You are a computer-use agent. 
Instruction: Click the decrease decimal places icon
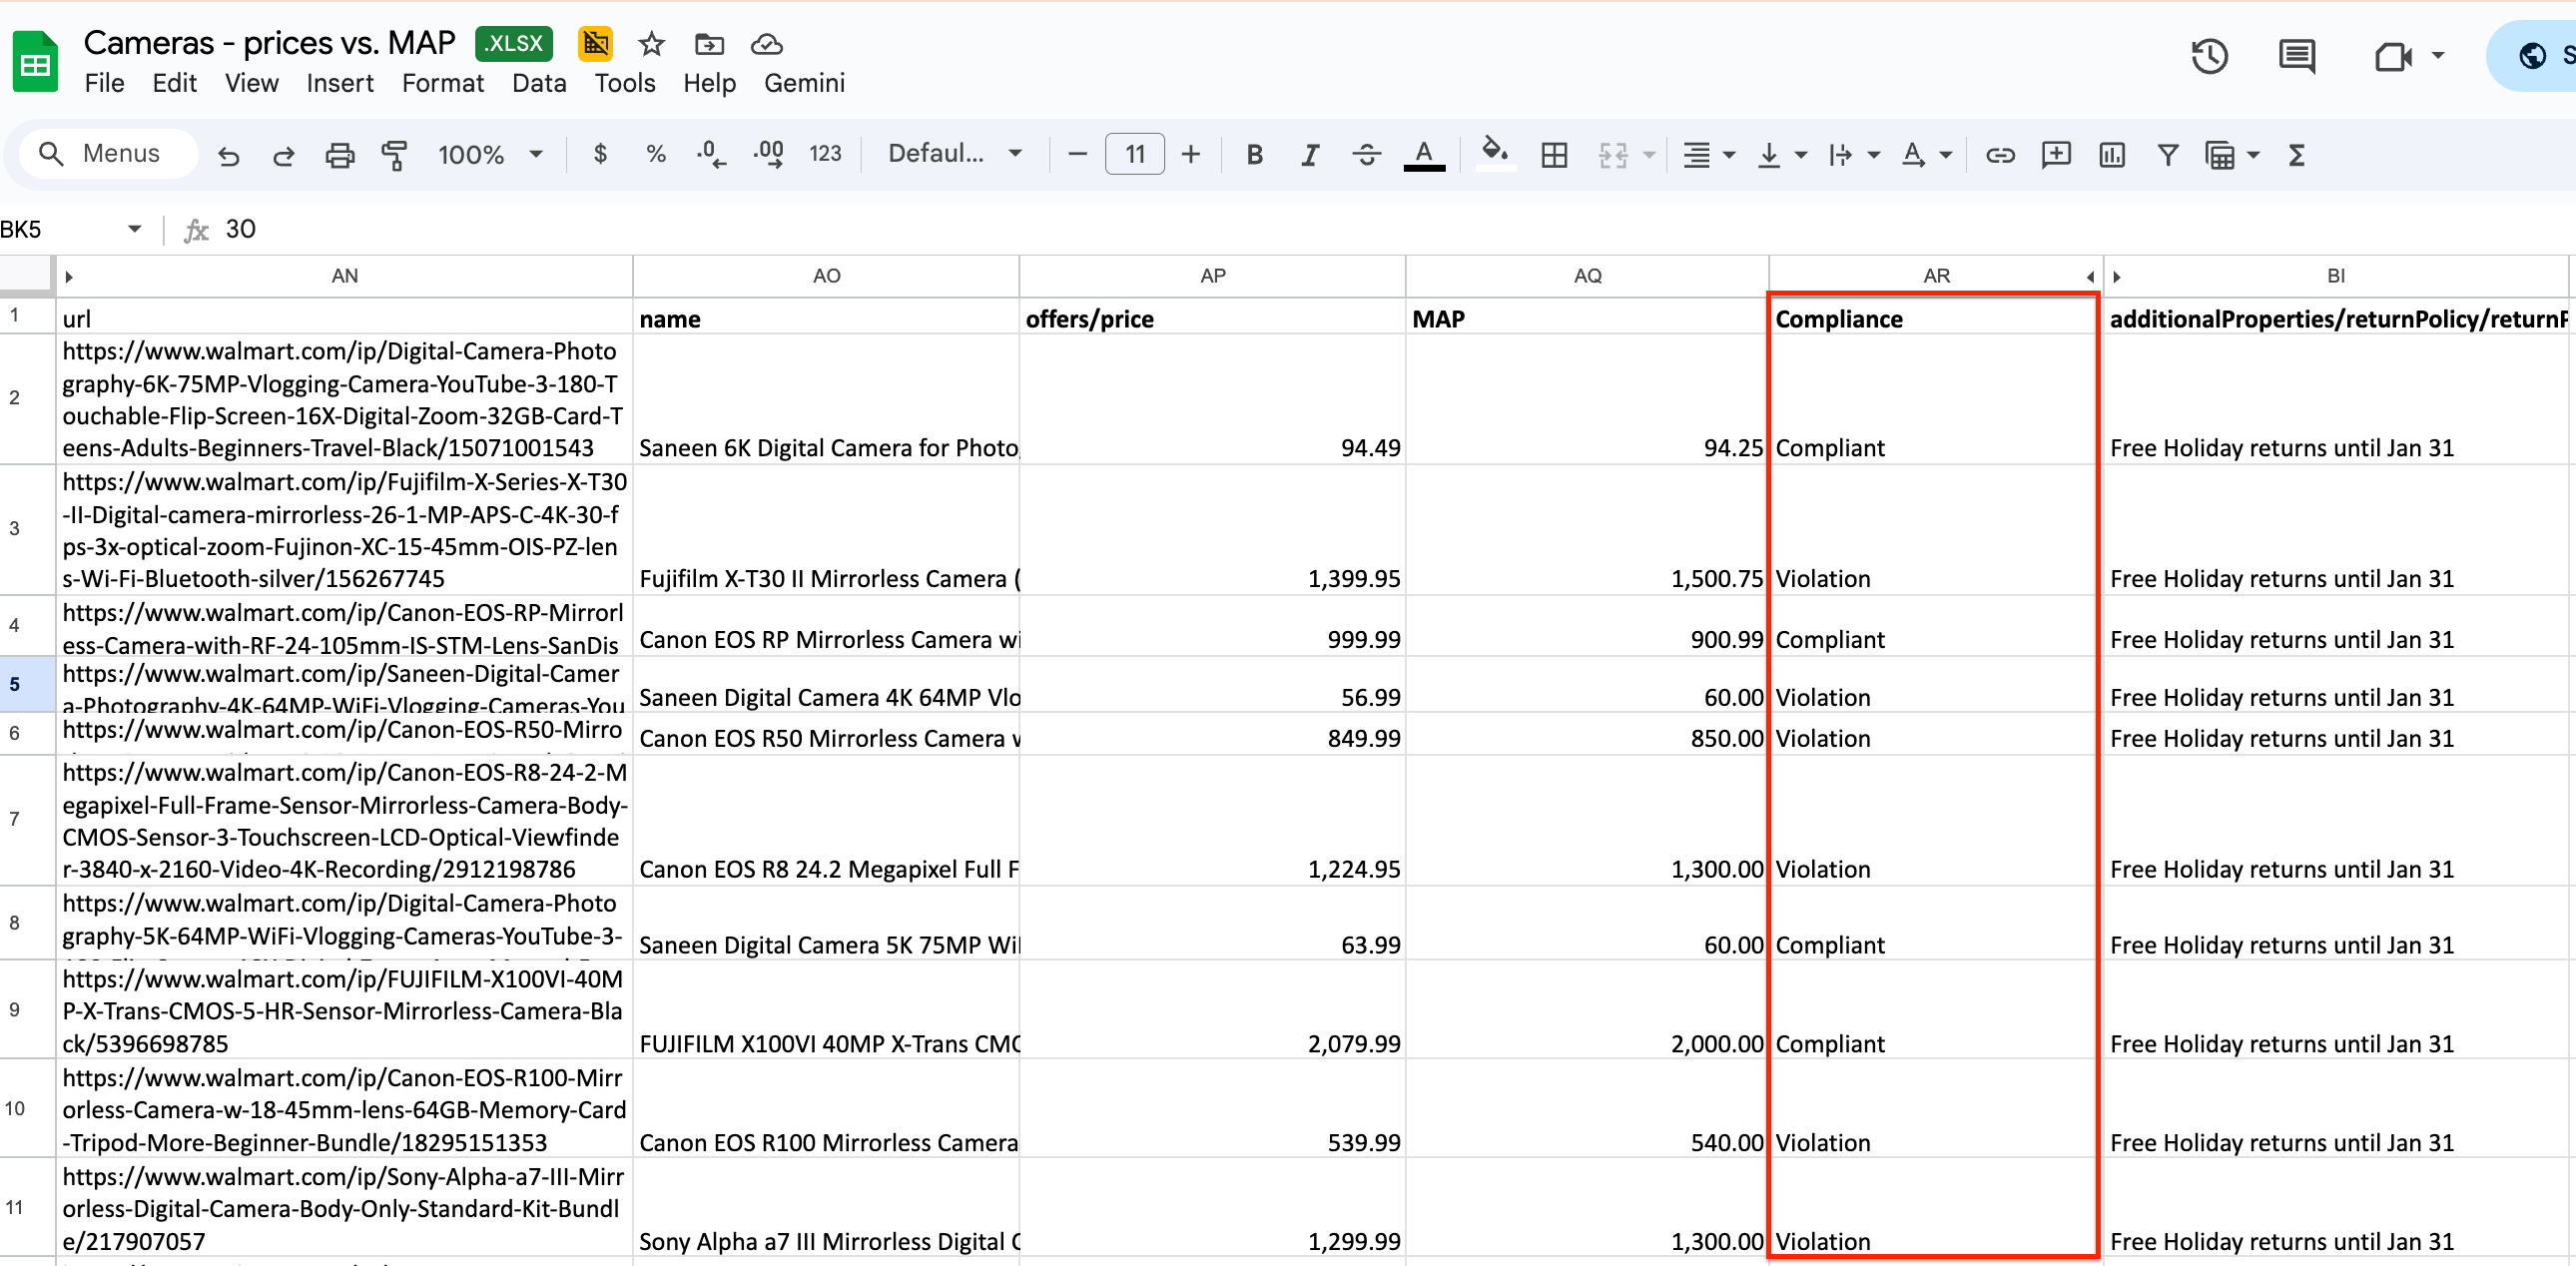710,154
